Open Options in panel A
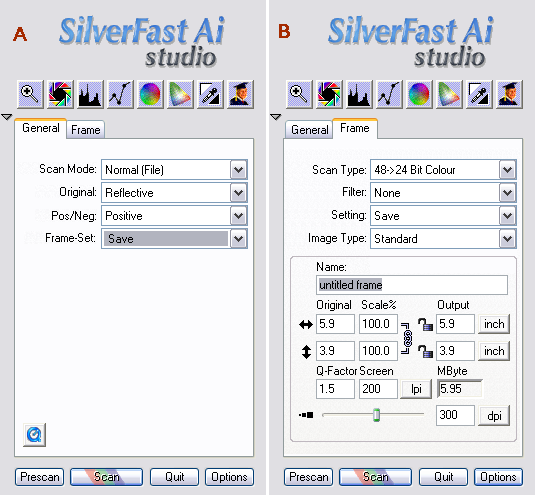 [229, 477]
